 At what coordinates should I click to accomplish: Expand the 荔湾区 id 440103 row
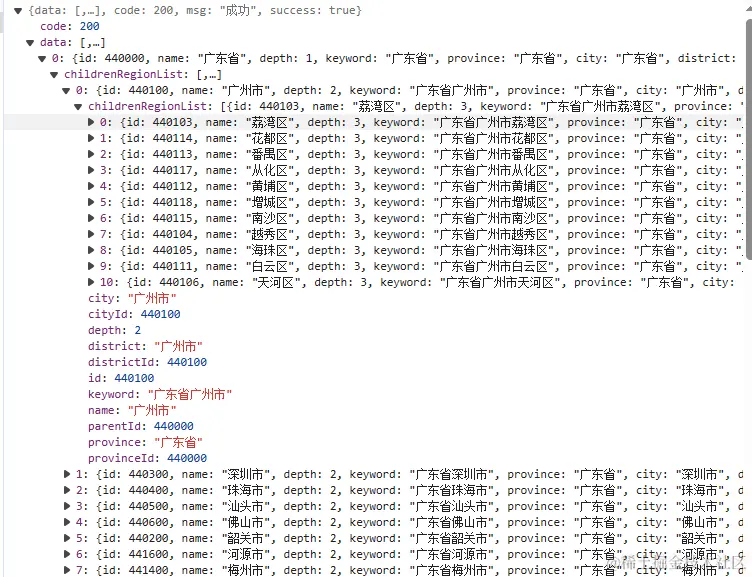point(91,122)
